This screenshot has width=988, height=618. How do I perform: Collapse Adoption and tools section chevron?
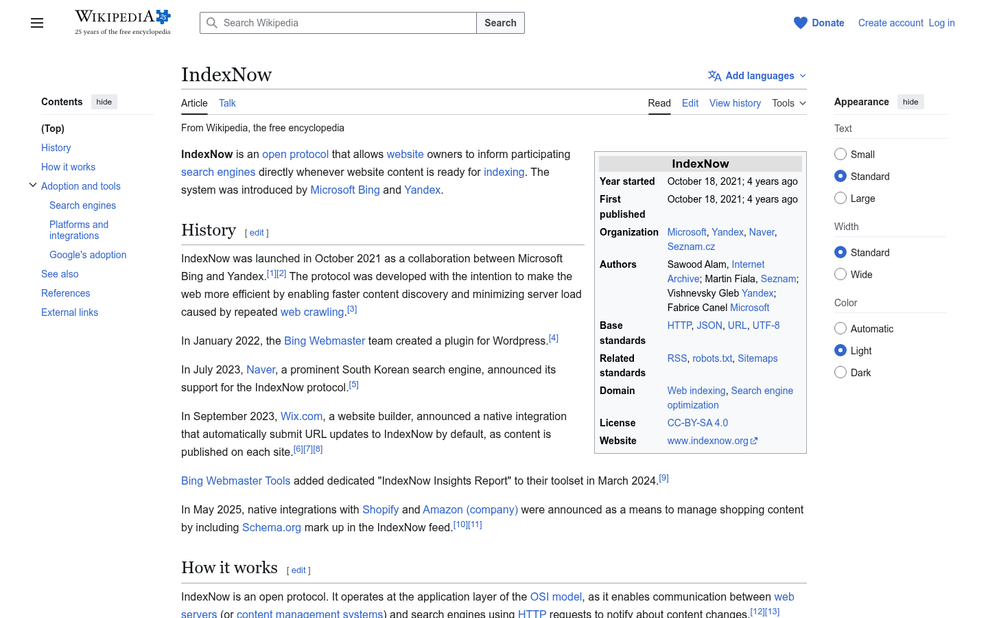tap(33, 185)
